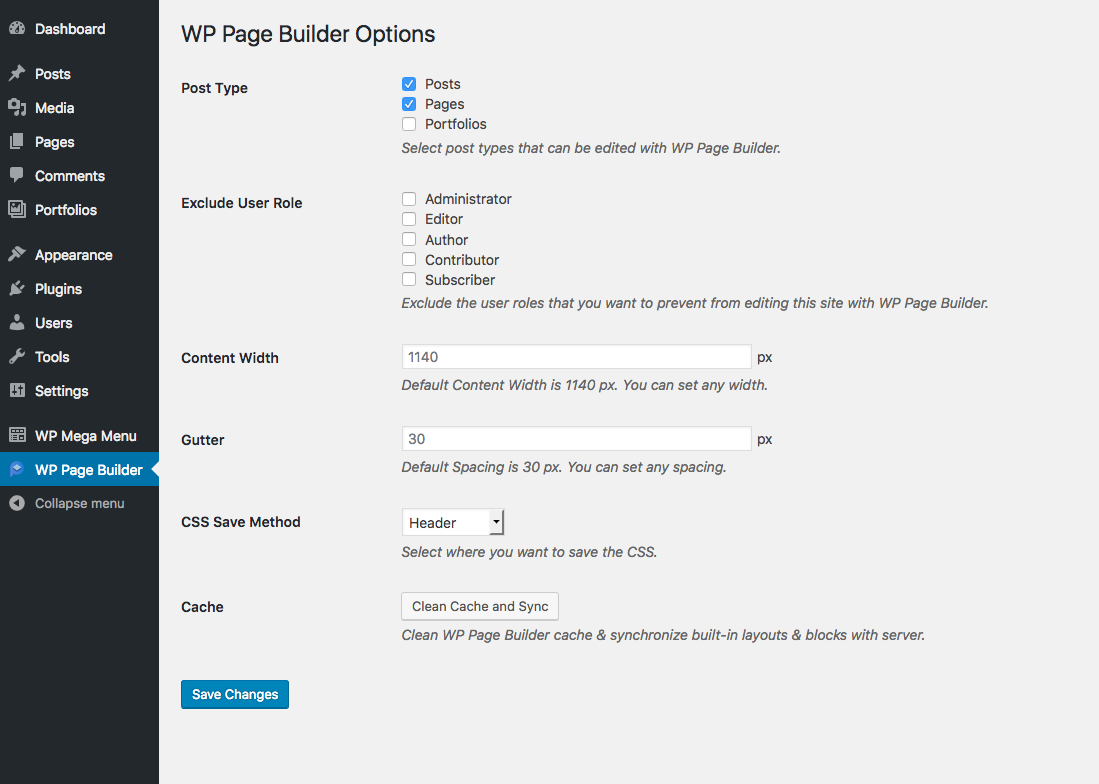Click the Appearance paintbrush icon

click(17, 255)
